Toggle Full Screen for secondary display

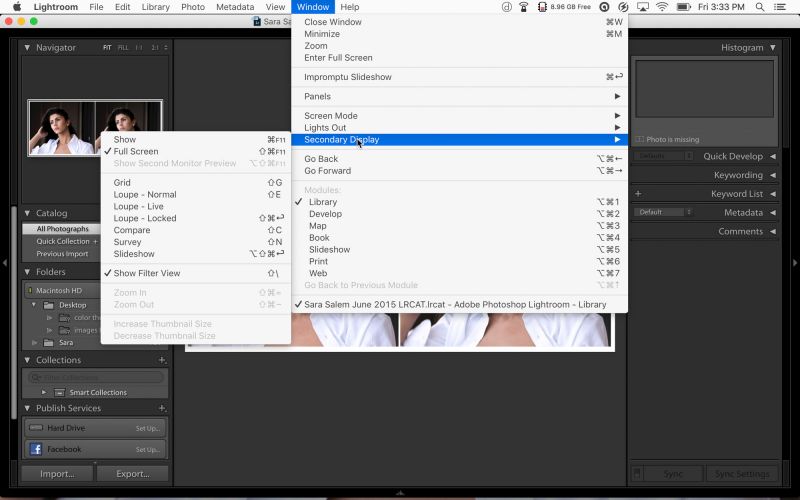(x=196, y=151)
